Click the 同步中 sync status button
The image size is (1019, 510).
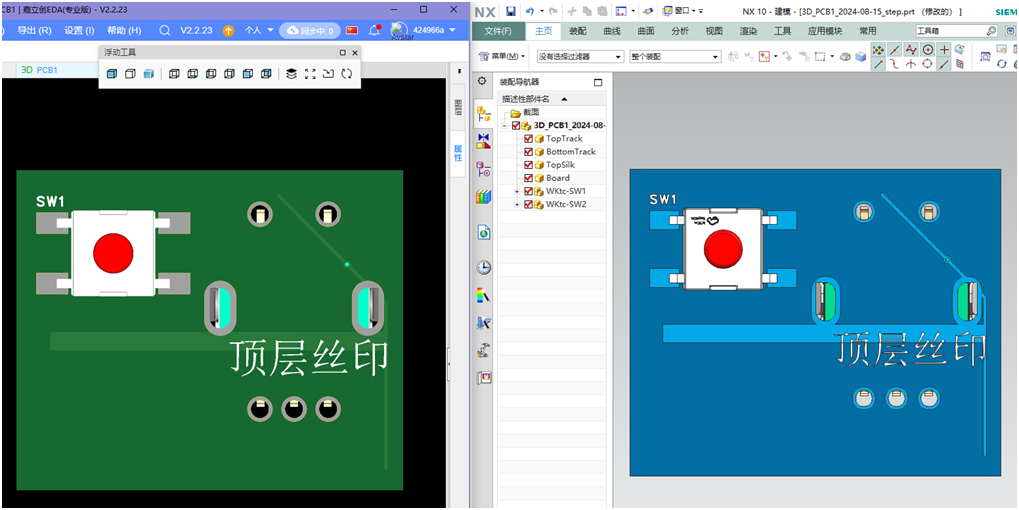click(x=310, y=31)
